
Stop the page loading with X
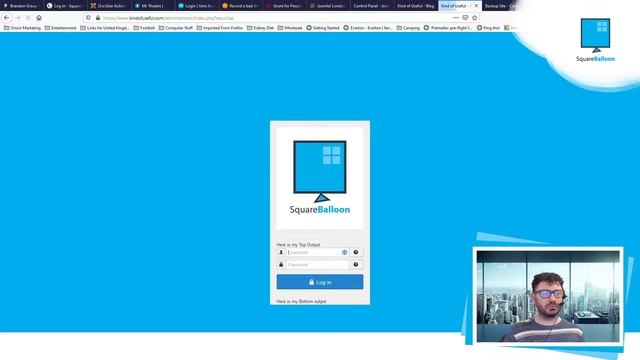pyautogui.click(x=28, y=18)
